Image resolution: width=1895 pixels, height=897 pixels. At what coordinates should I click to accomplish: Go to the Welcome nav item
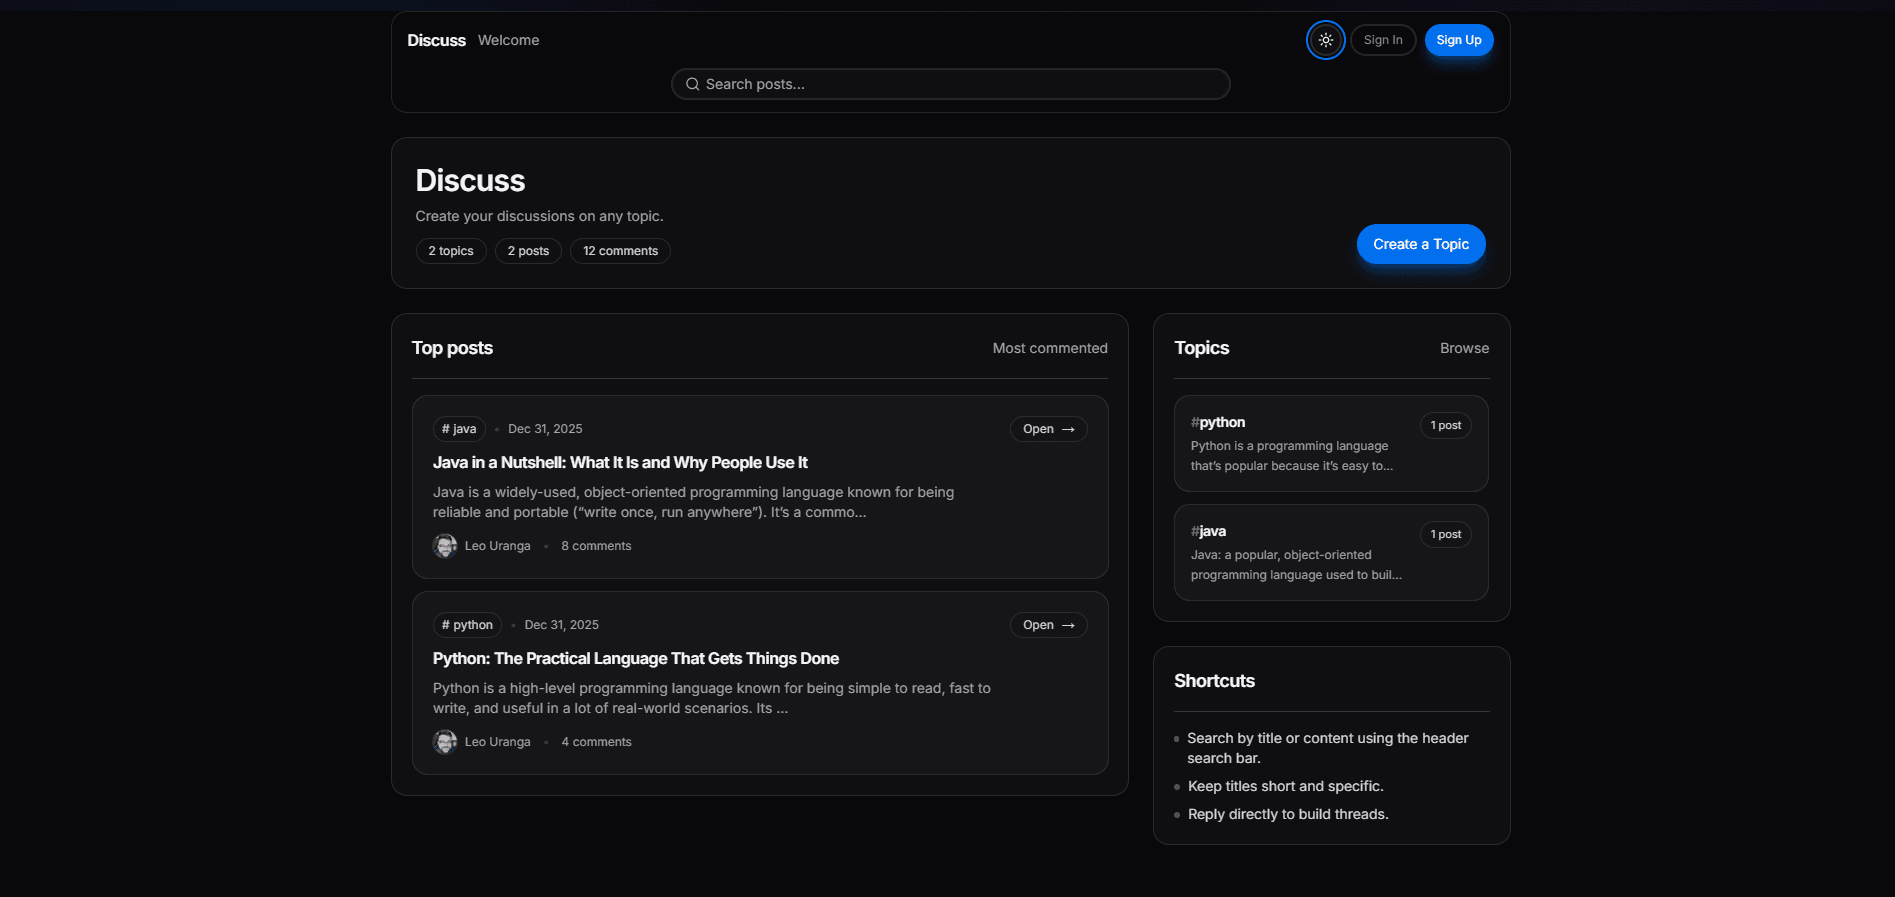coord(508,40)
